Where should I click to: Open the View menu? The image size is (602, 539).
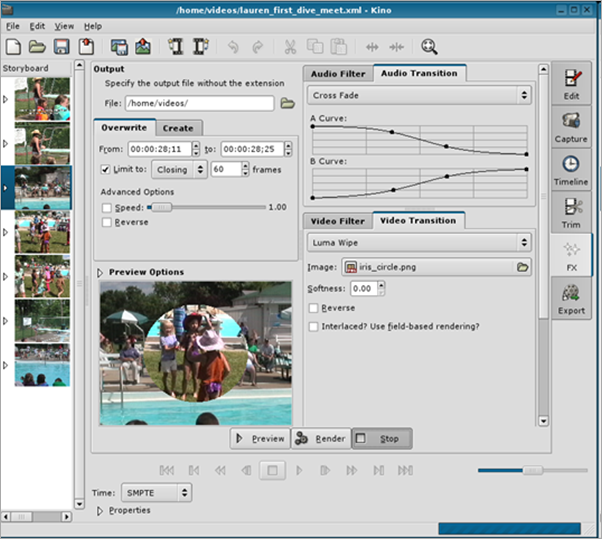(x=64, y=25)
